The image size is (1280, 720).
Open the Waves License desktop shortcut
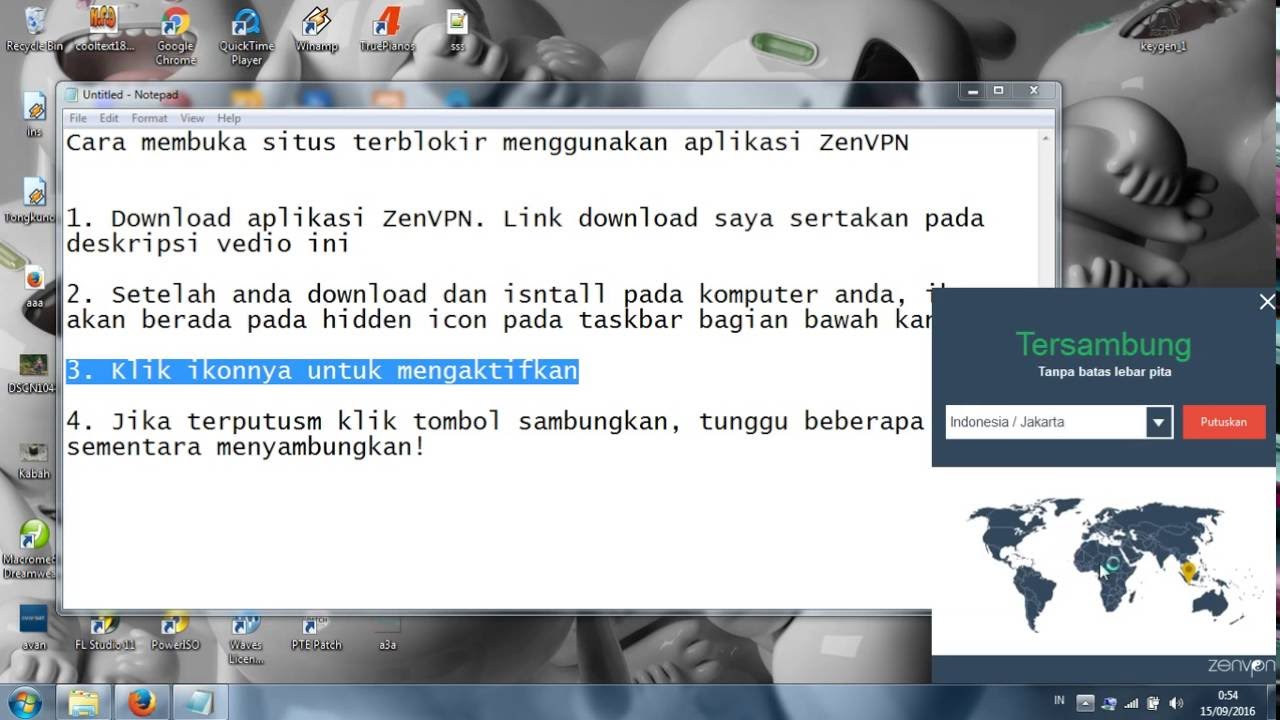tap(246, 636)
